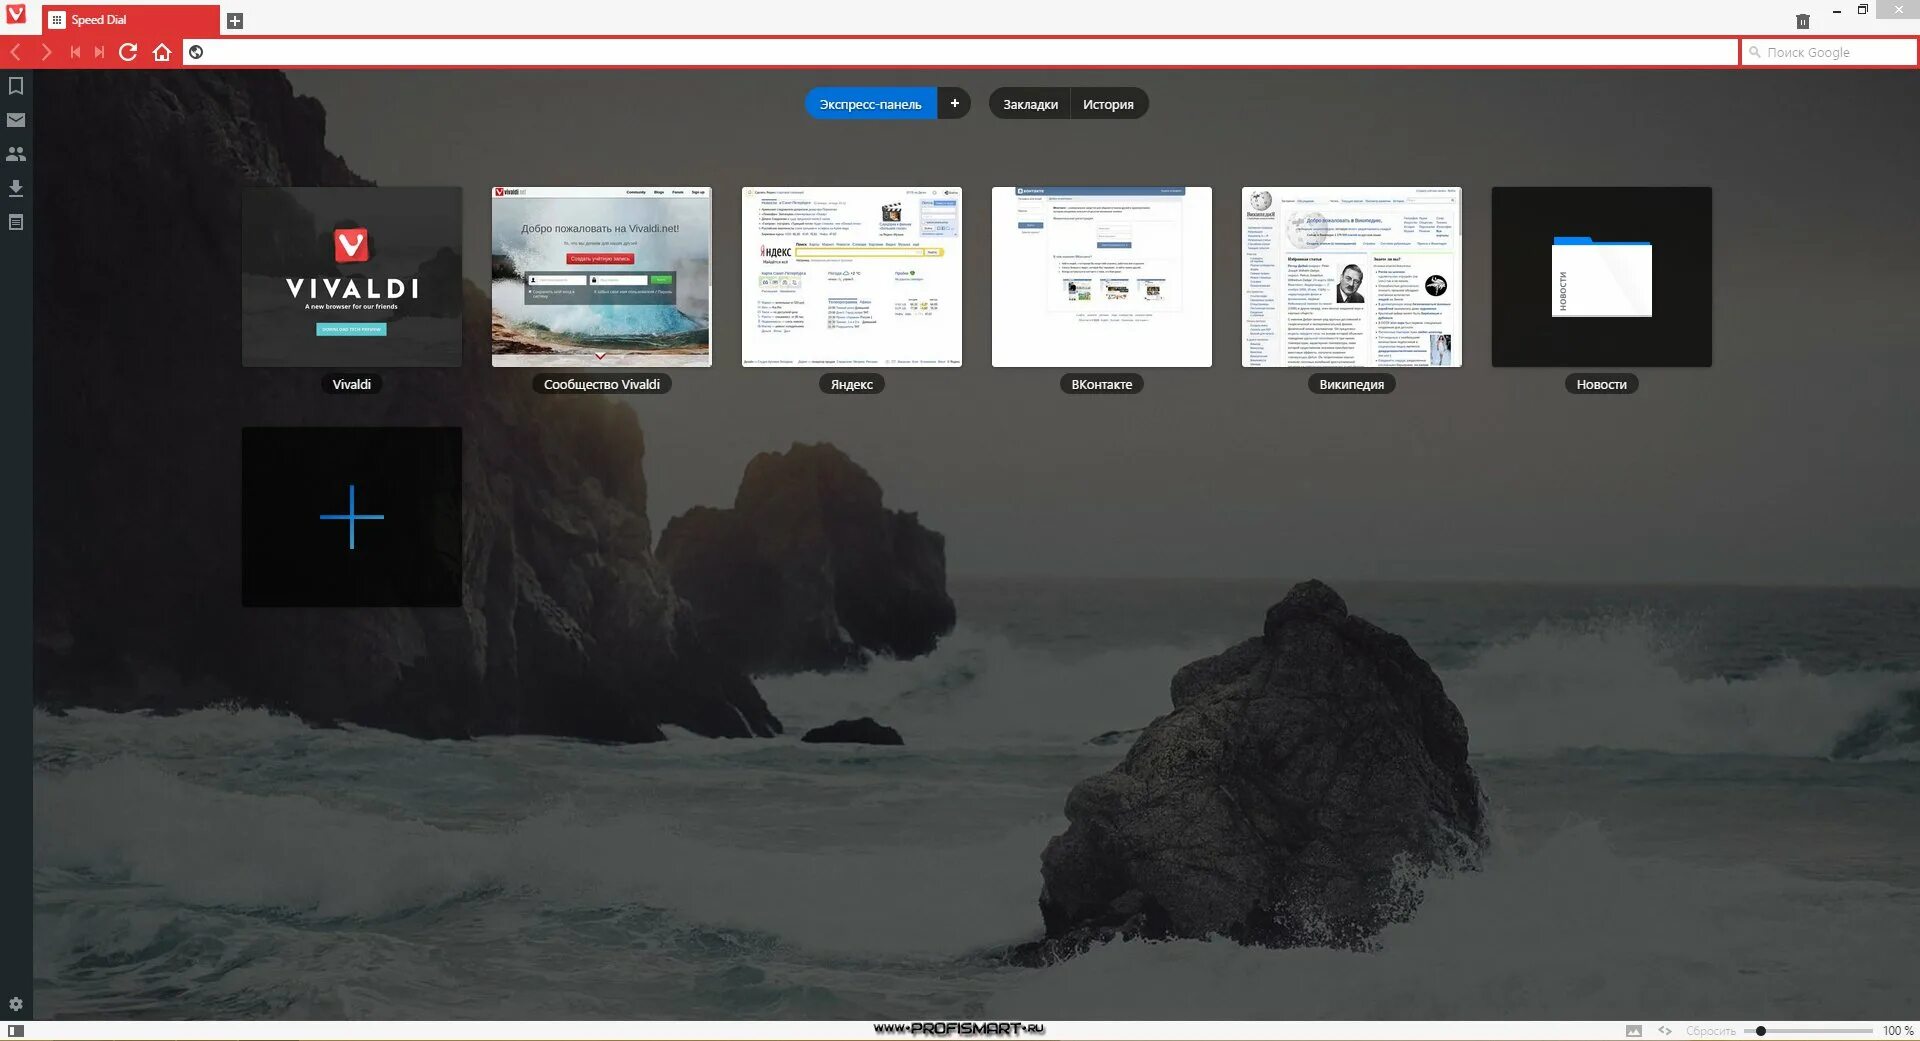The image size is (1920, 1041).
Task: Add a new speed dial group
Action: [954, 104]
